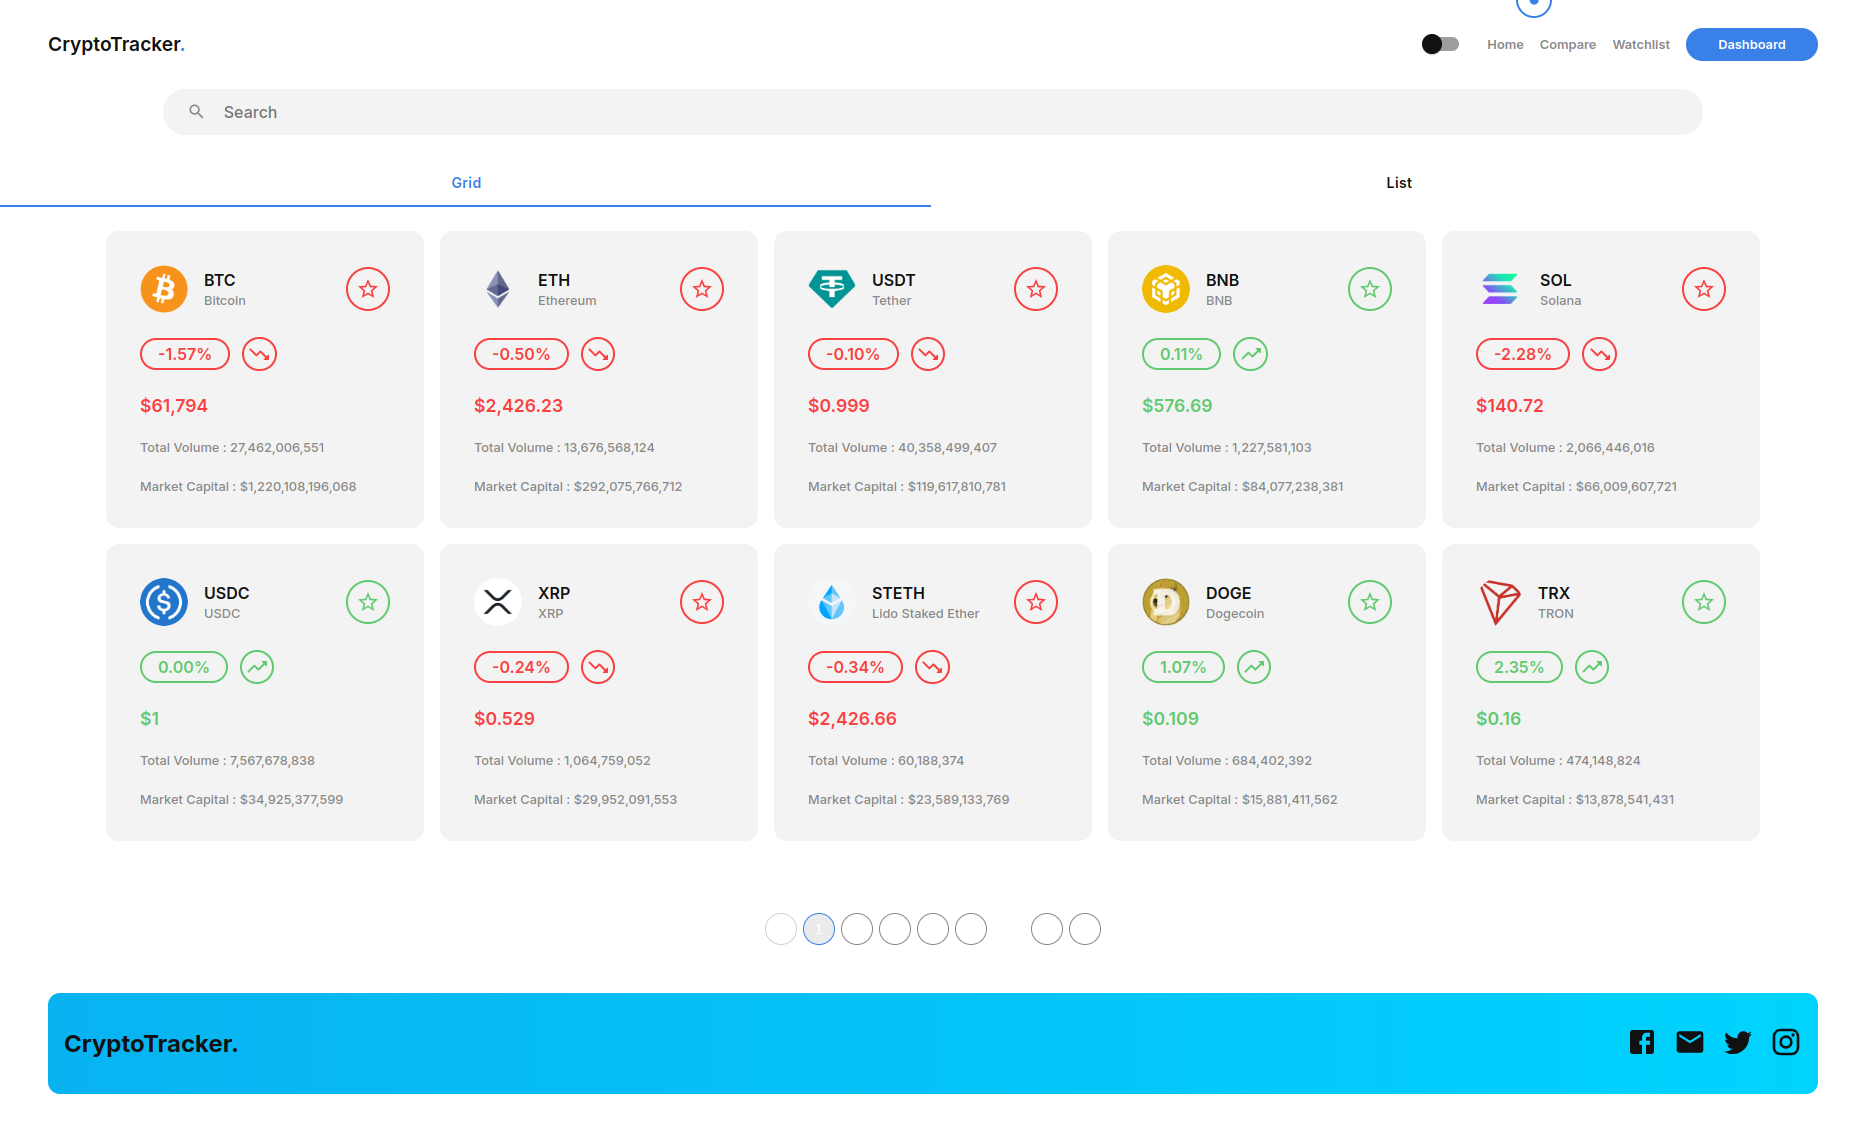Screen dimensions: 1862x1142
Task: Click the email envelope icon in footer
Action: pyautogui.click(x=1689, y=1042)
